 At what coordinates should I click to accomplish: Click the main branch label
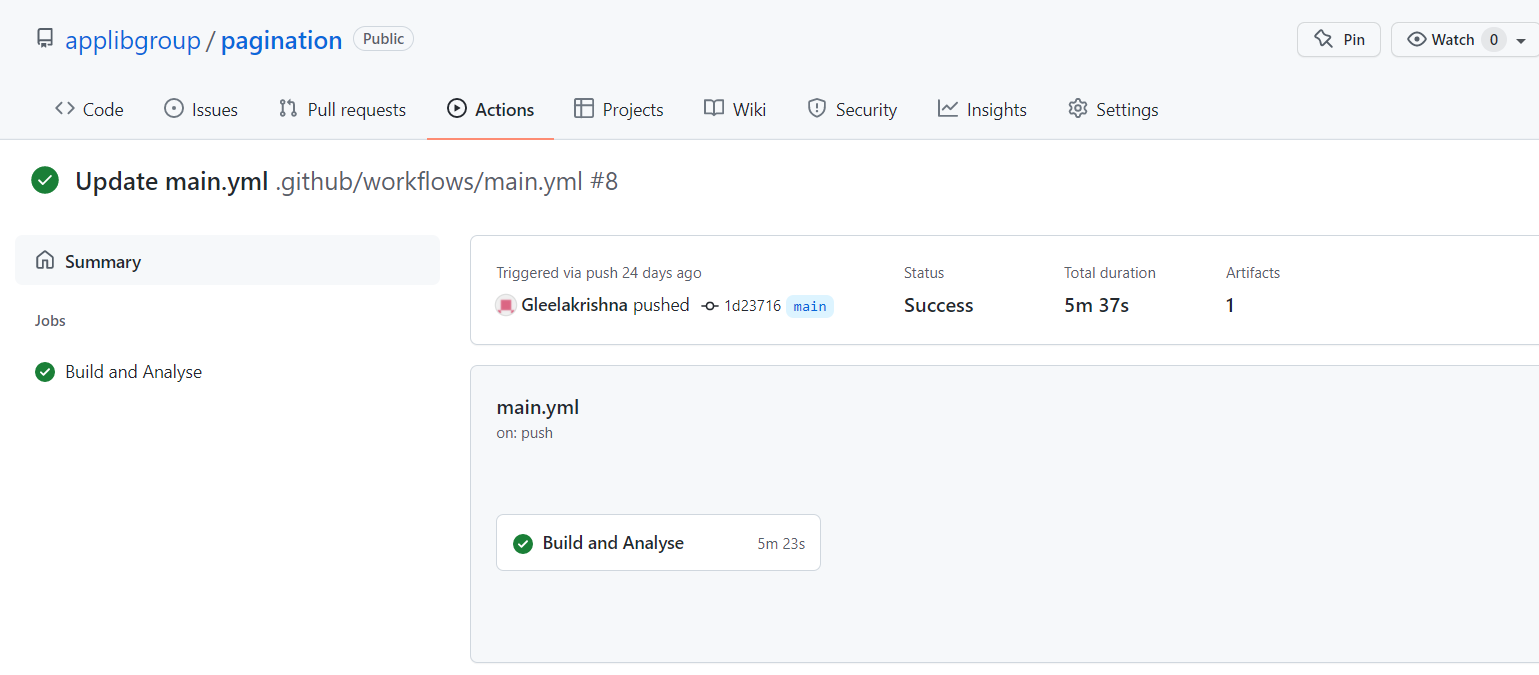pos(810,306)
